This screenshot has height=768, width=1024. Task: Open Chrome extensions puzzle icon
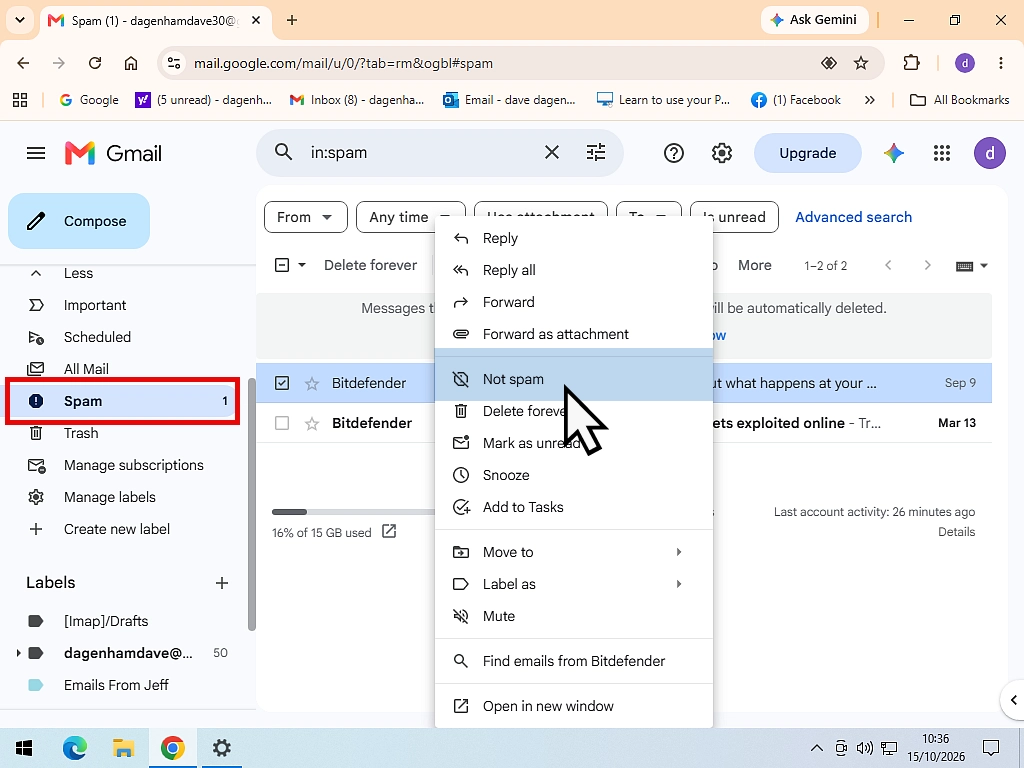click(x=911, y=63)
